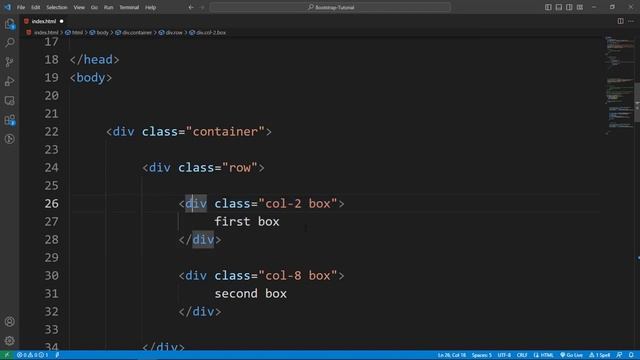
Task: Toggle the bottom panel layout icon
Action: (x=559, y=7)
